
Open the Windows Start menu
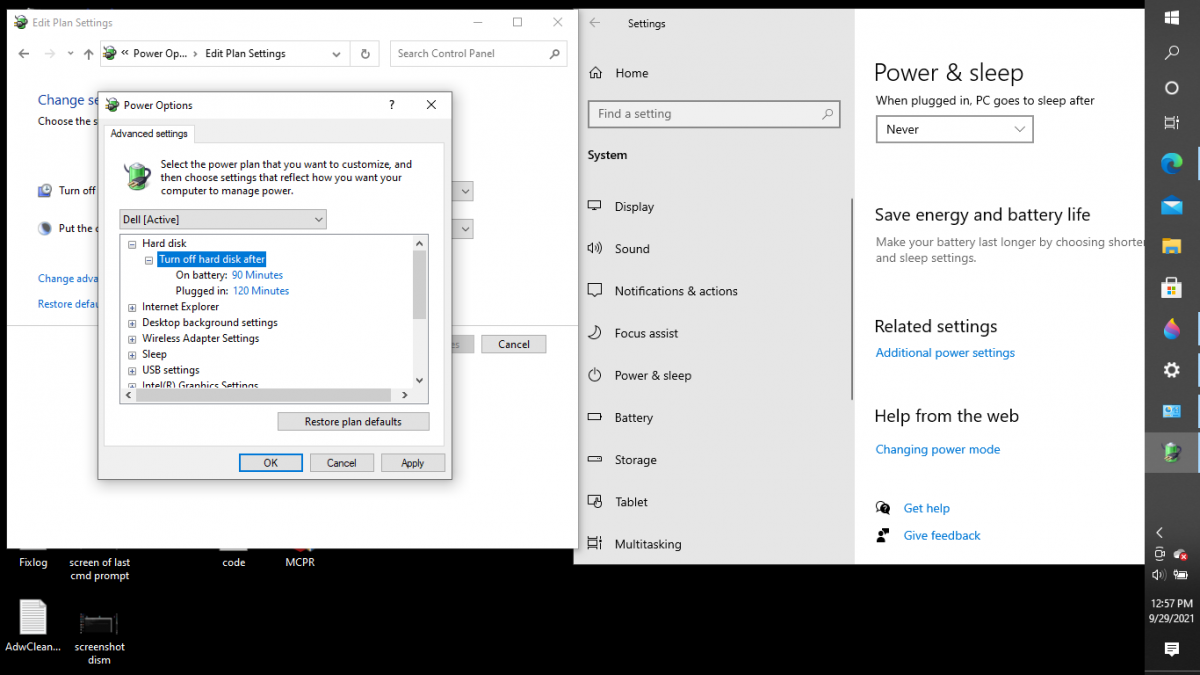click(1171, 17)
